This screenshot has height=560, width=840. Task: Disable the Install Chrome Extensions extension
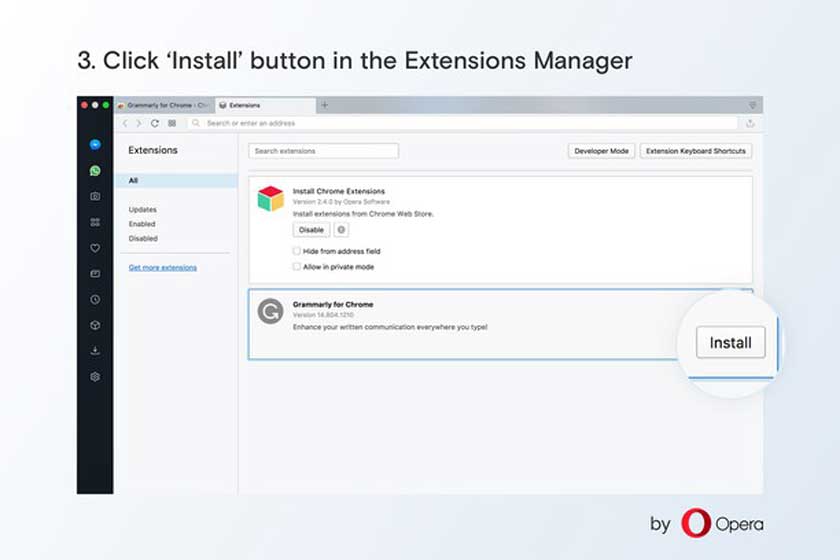[311, 230]
